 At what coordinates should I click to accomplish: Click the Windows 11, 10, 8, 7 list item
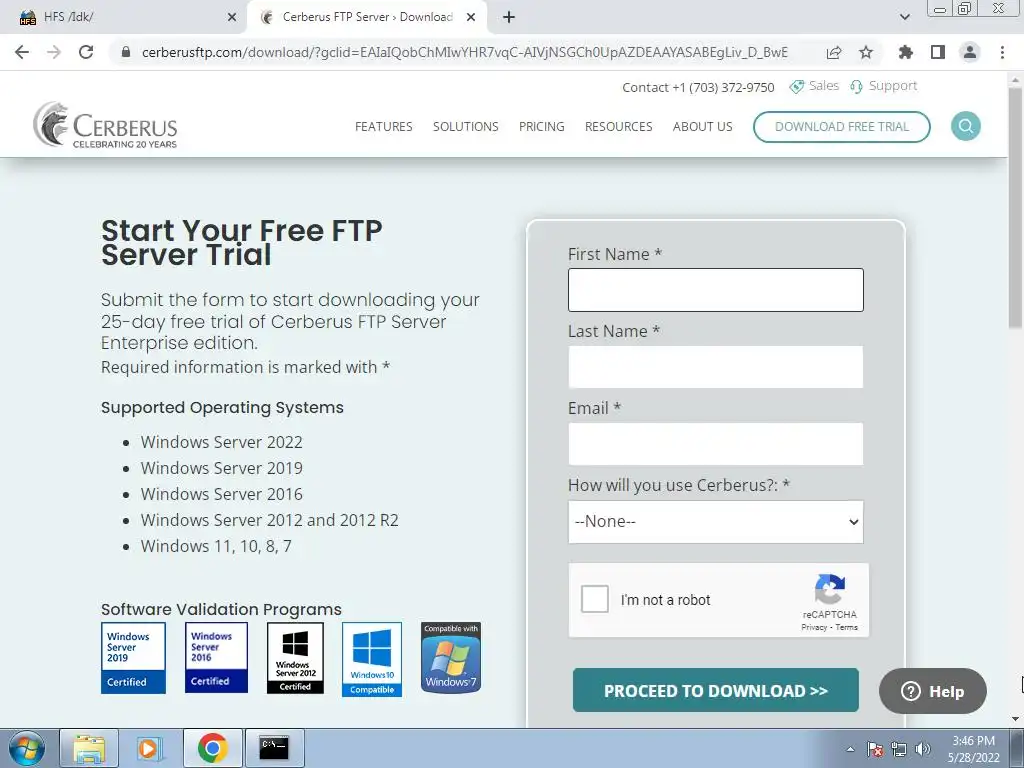(x=216, y=546)
